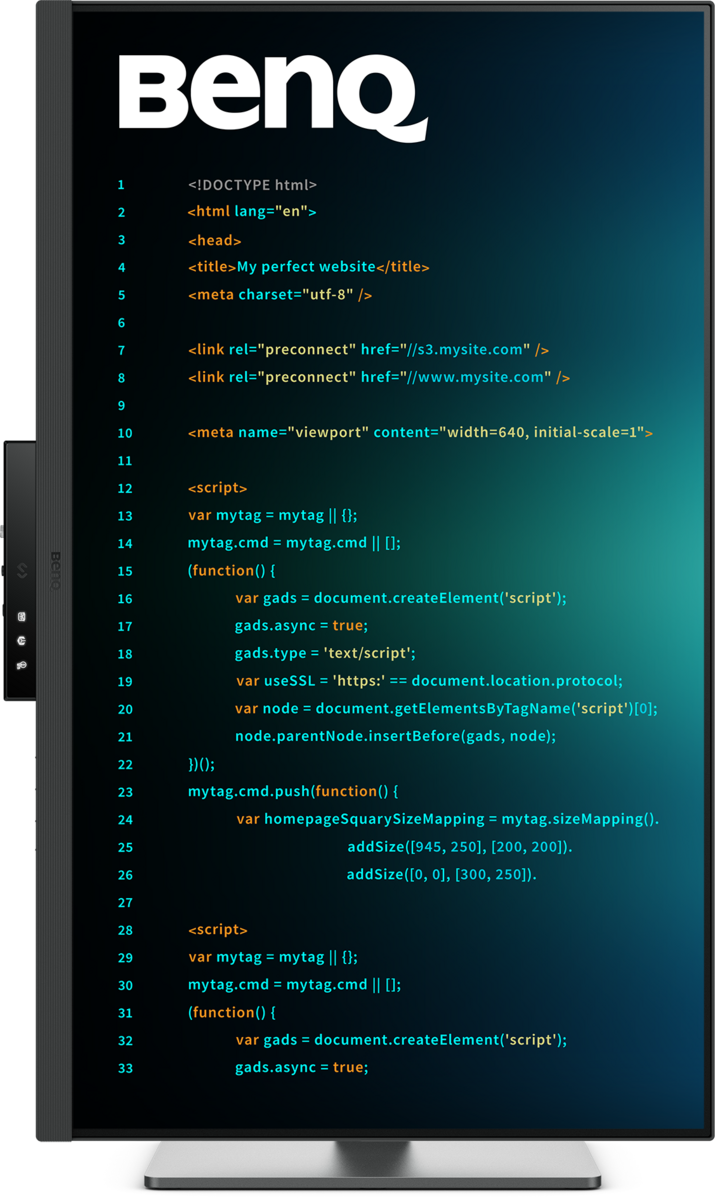Click the large white BenQ logo
This screenshot has width=715, height=1200.
click(x=272, y=96)
